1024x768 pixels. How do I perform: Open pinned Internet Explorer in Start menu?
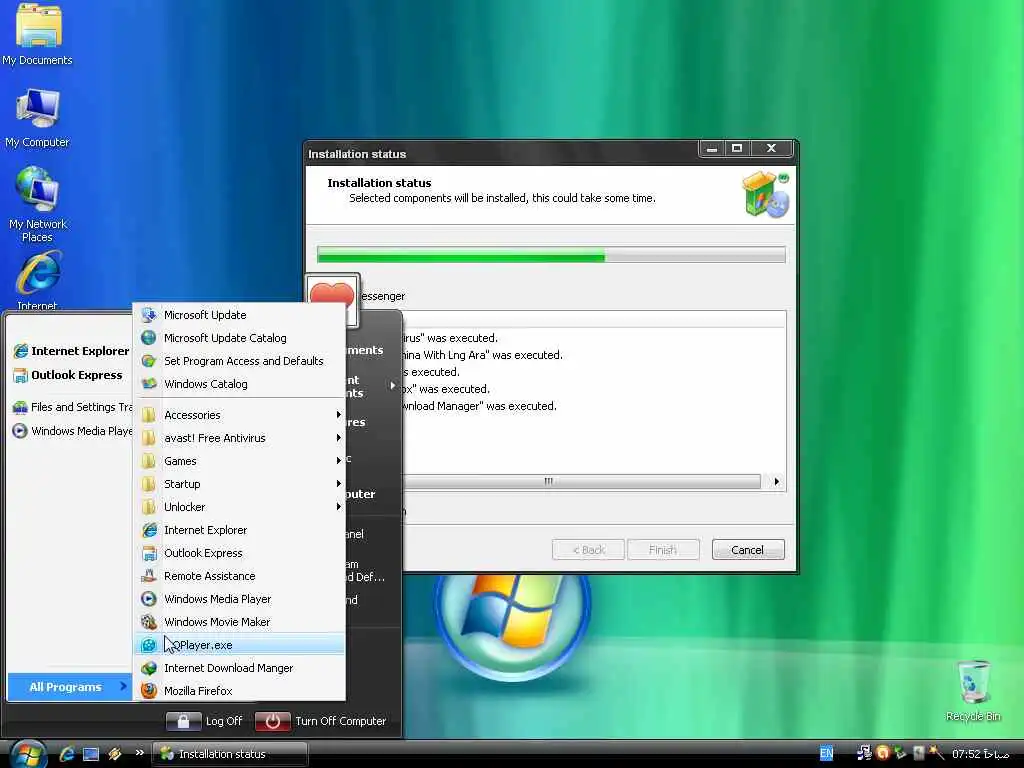71,351
